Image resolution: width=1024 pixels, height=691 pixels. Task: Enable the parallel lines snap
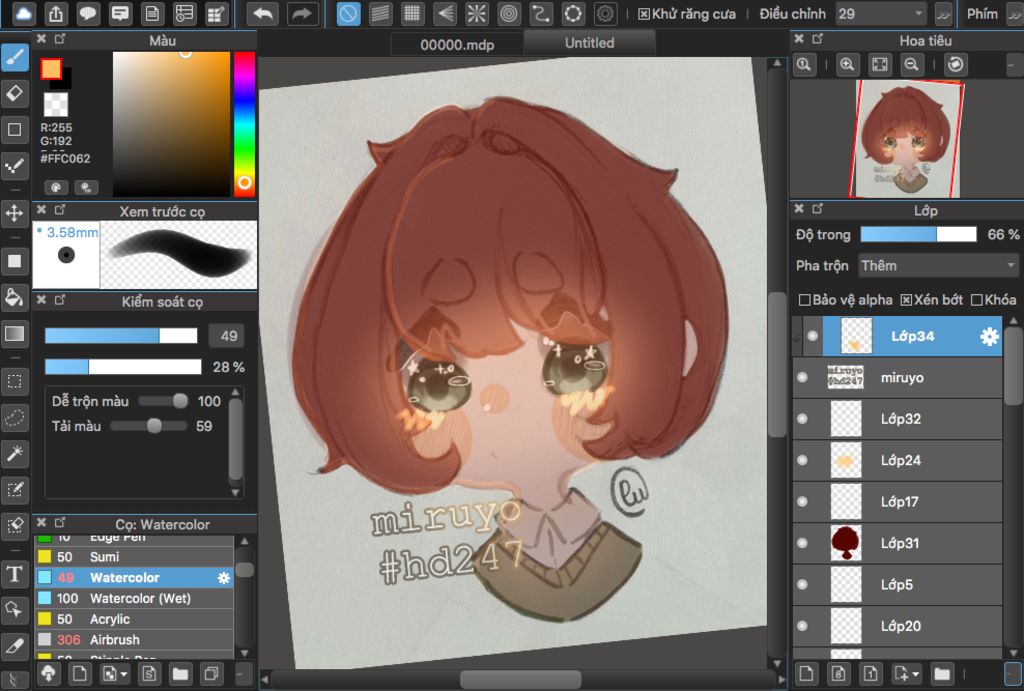tap(380, 13)
